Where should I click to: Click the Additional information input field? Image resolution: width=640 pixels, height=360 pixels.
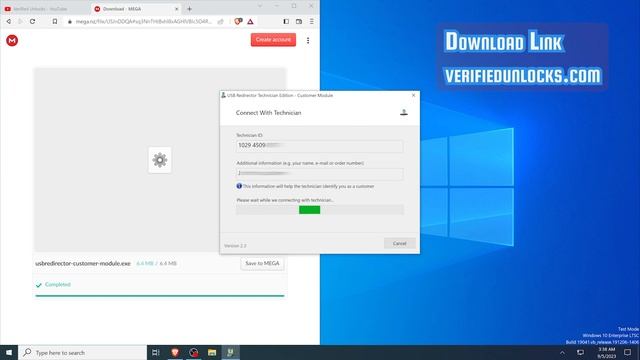click(320, 173)
